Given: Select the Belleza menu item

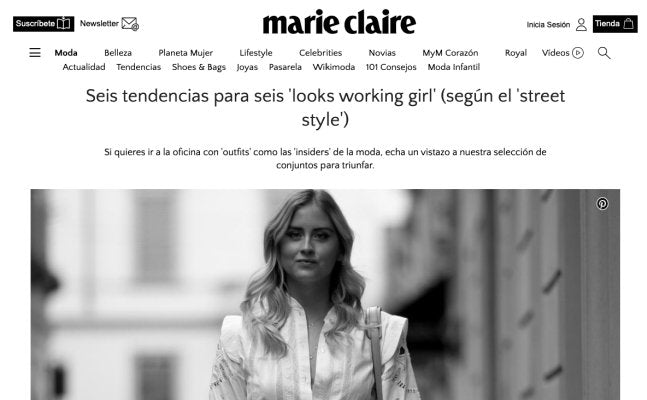Looking at the screenshot, I should tap(118, 53).
